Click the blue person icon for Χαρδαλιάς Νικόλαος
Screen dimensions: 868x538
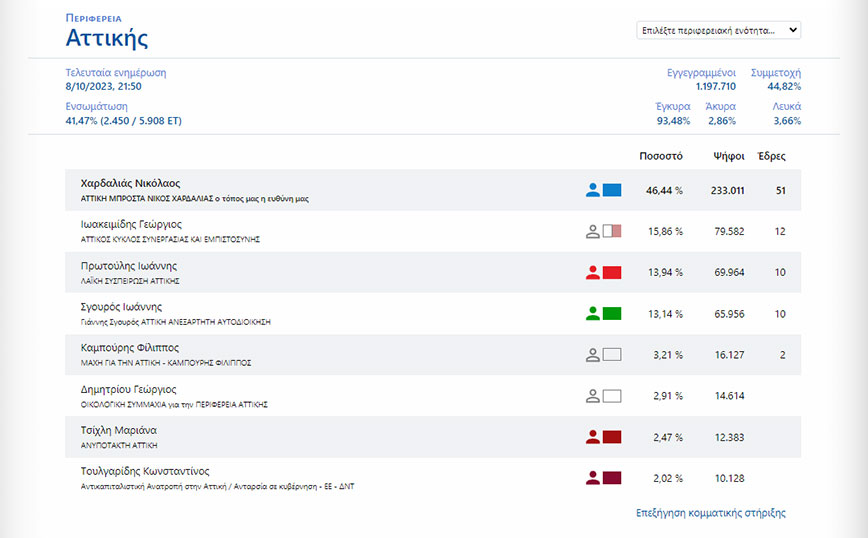(x=592, y=190)
